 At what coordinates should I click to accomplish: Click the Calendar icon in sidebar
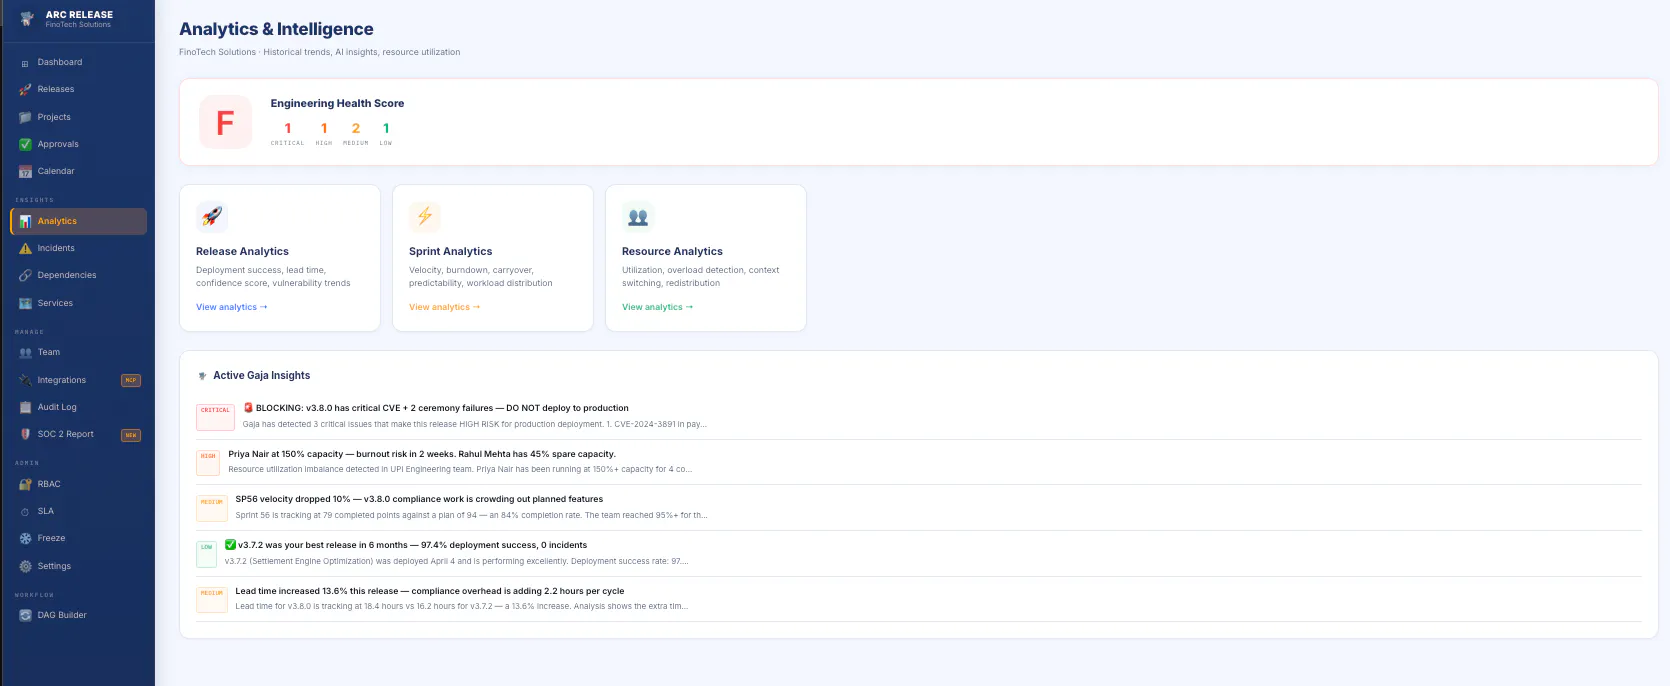25,172
